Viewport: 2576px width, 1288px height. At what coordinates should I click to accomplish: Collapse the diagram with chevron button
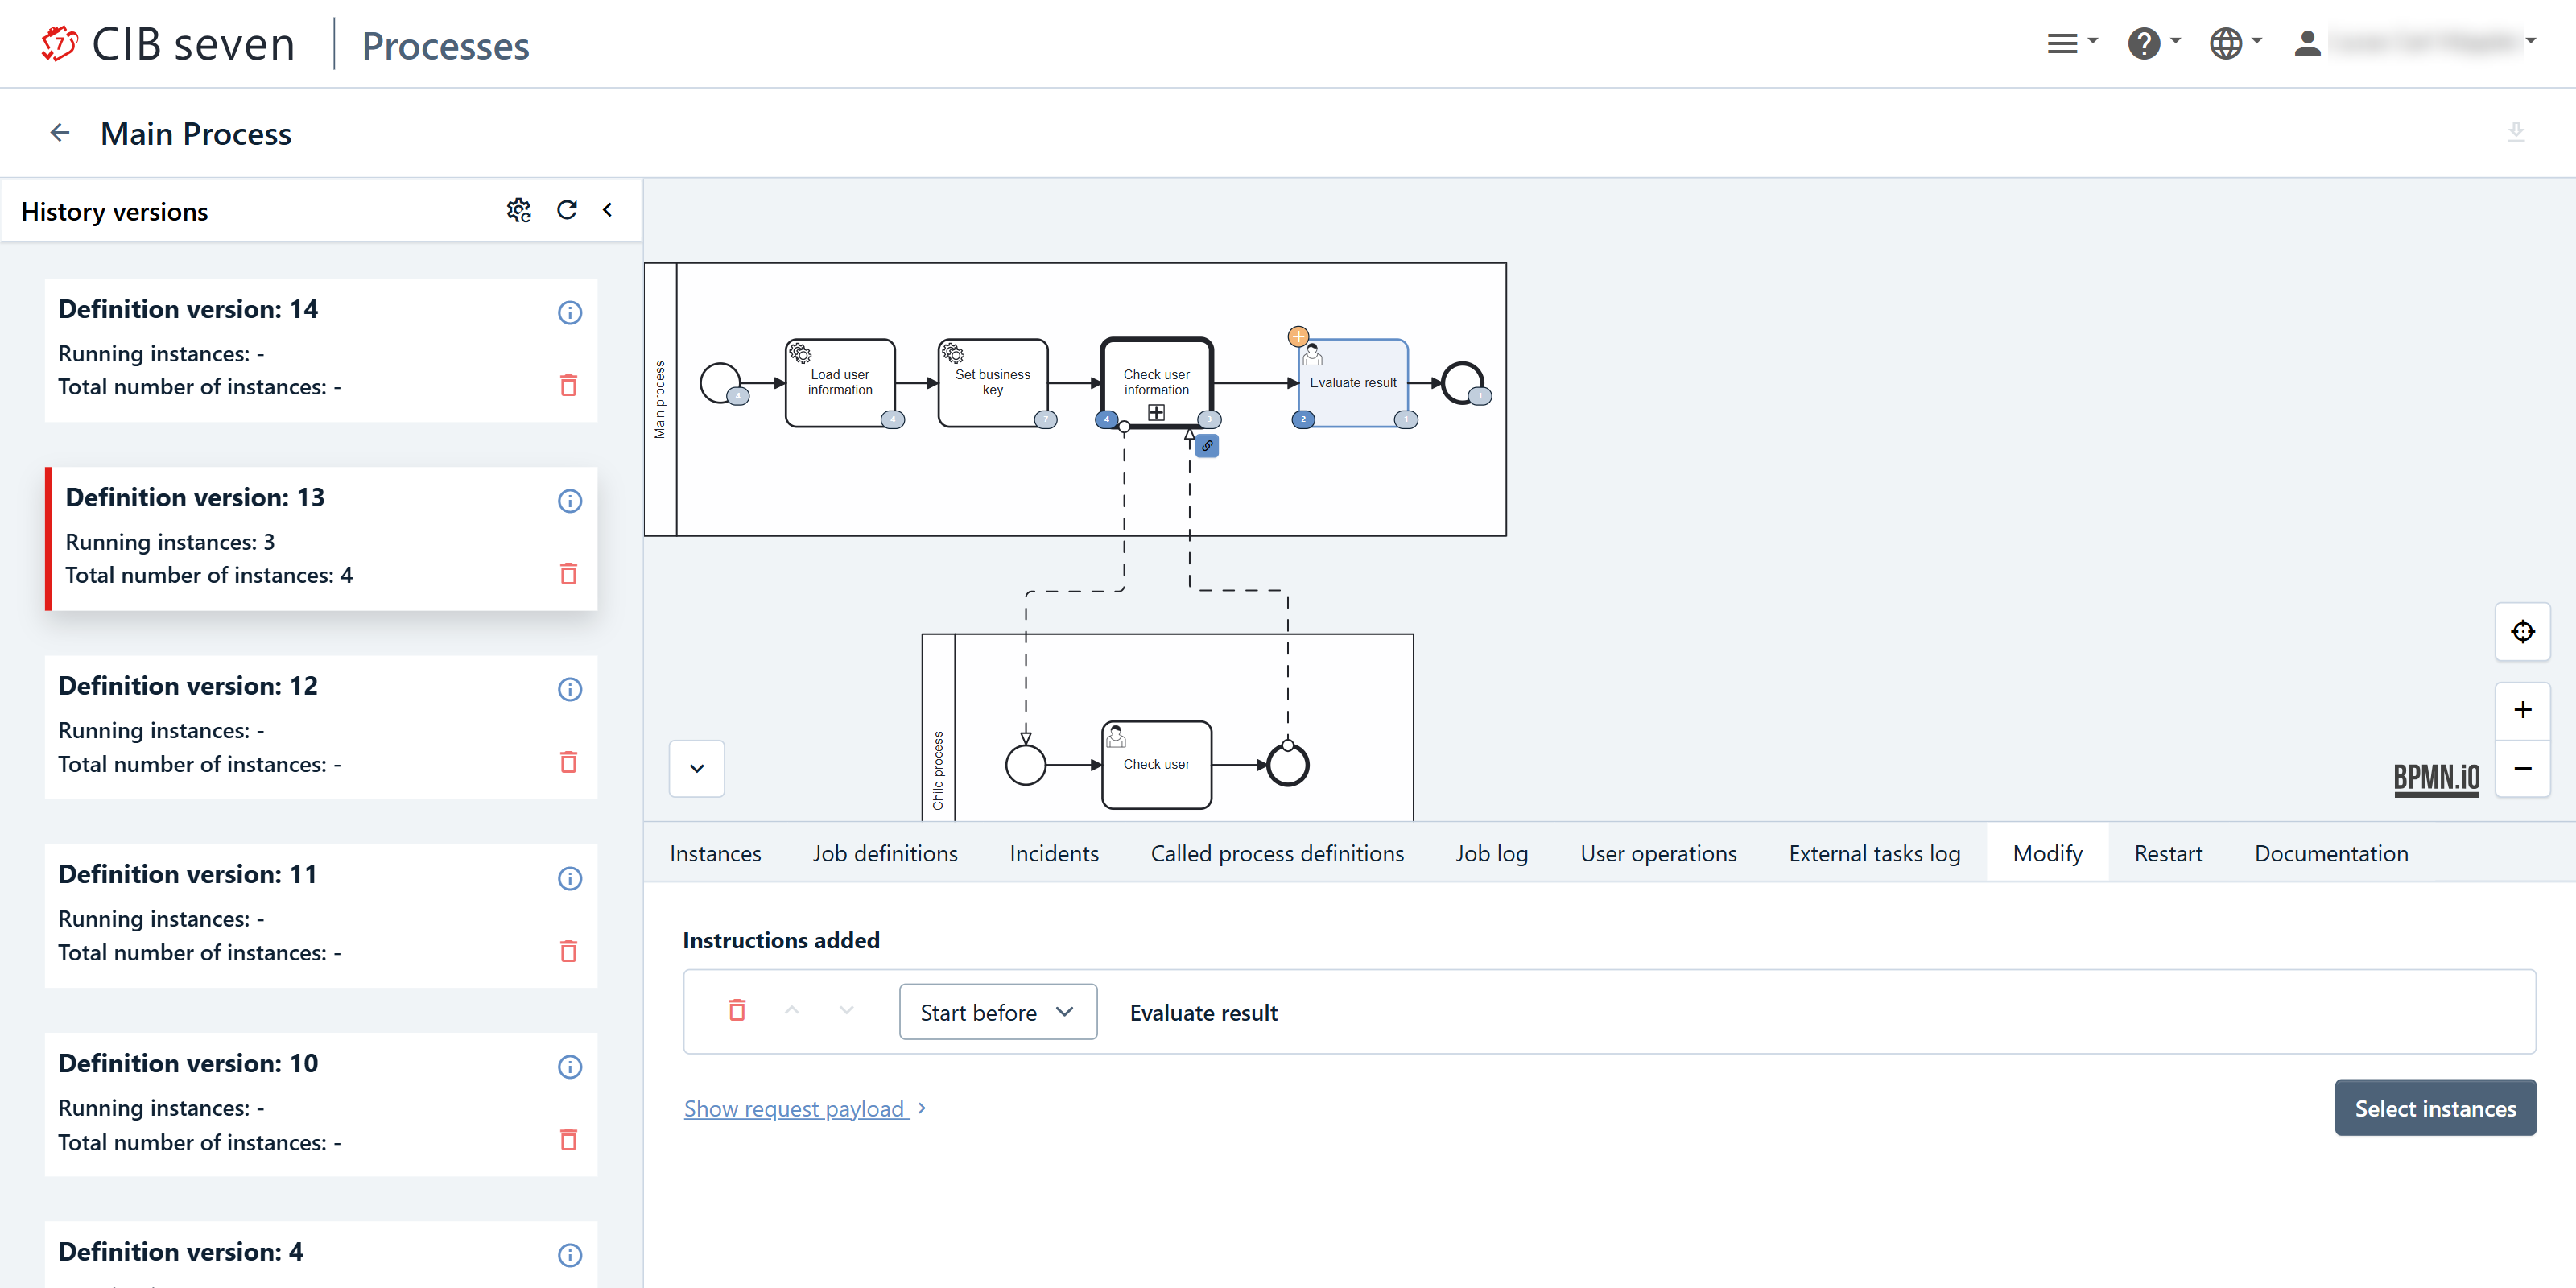tap(697, 768)
